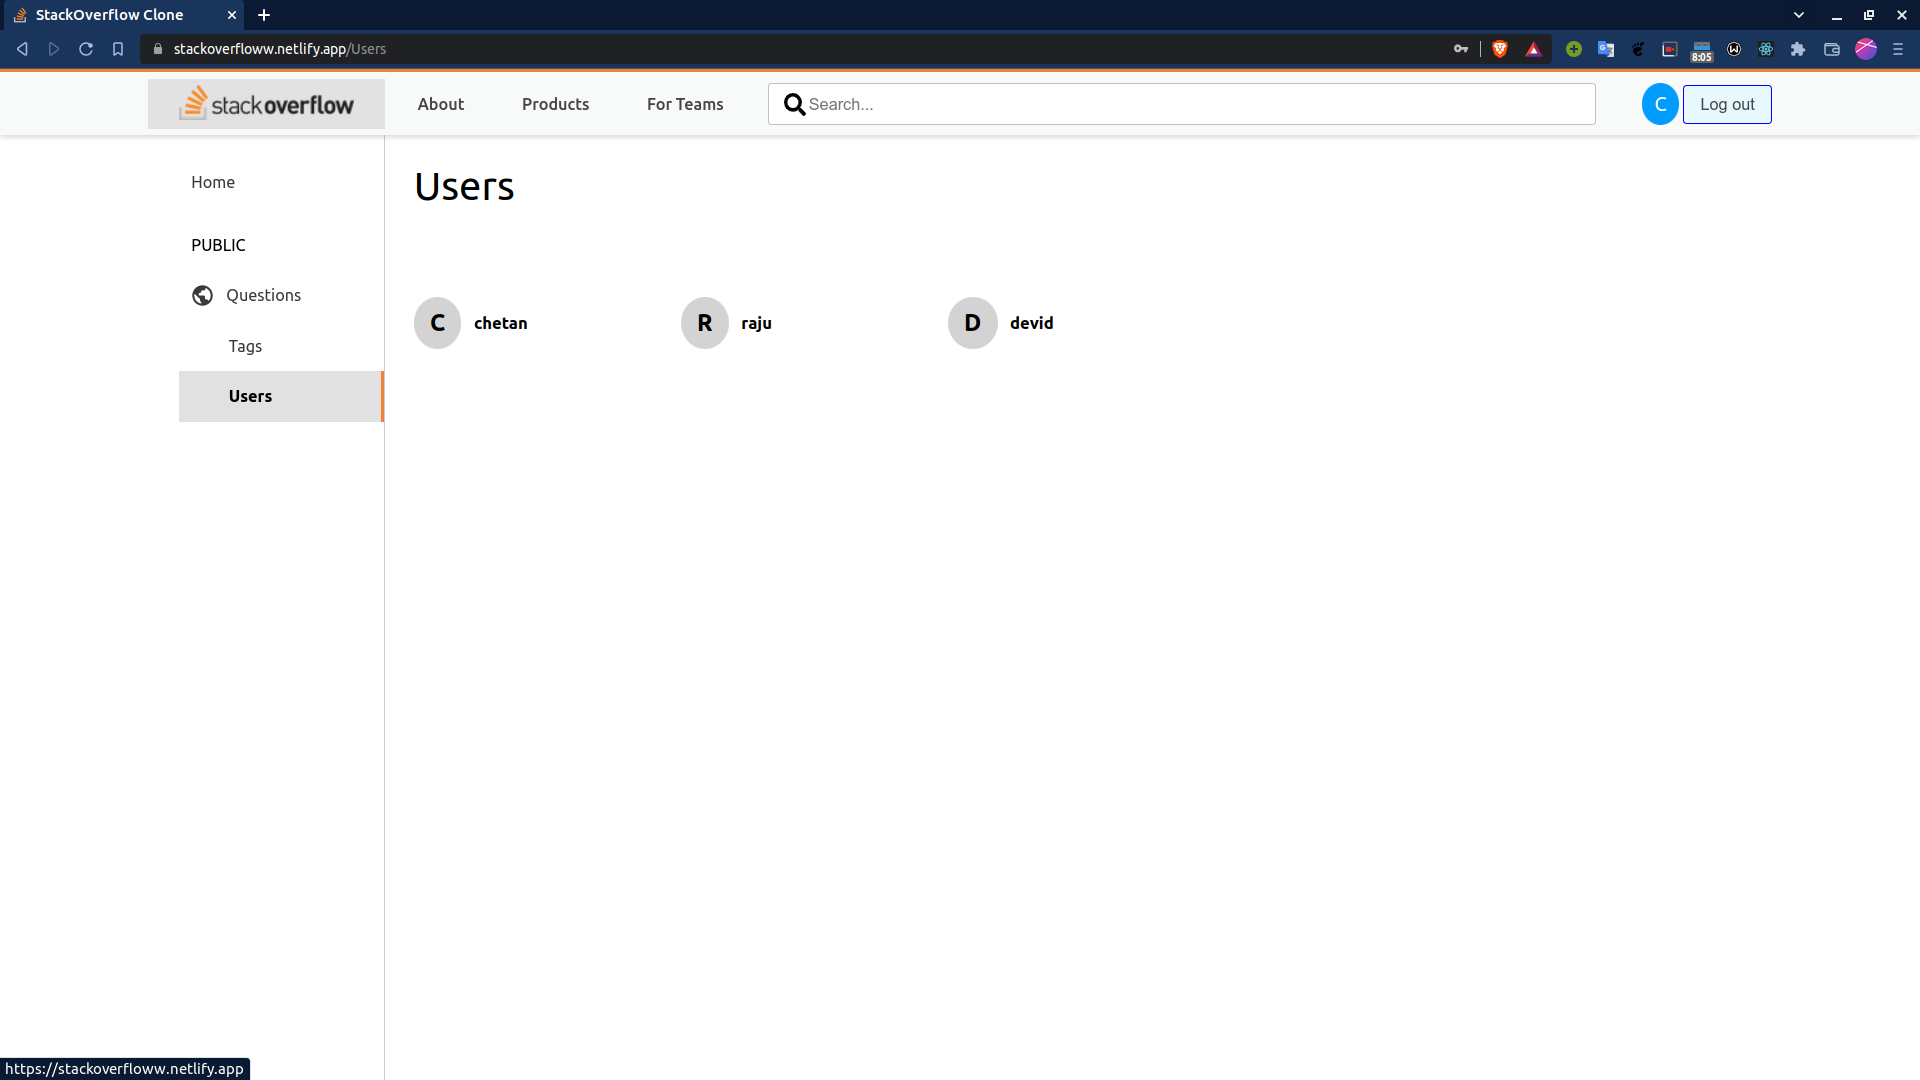1920x1080 pixels.
Task: Open the Products menu item
Action: pos(555,104)
